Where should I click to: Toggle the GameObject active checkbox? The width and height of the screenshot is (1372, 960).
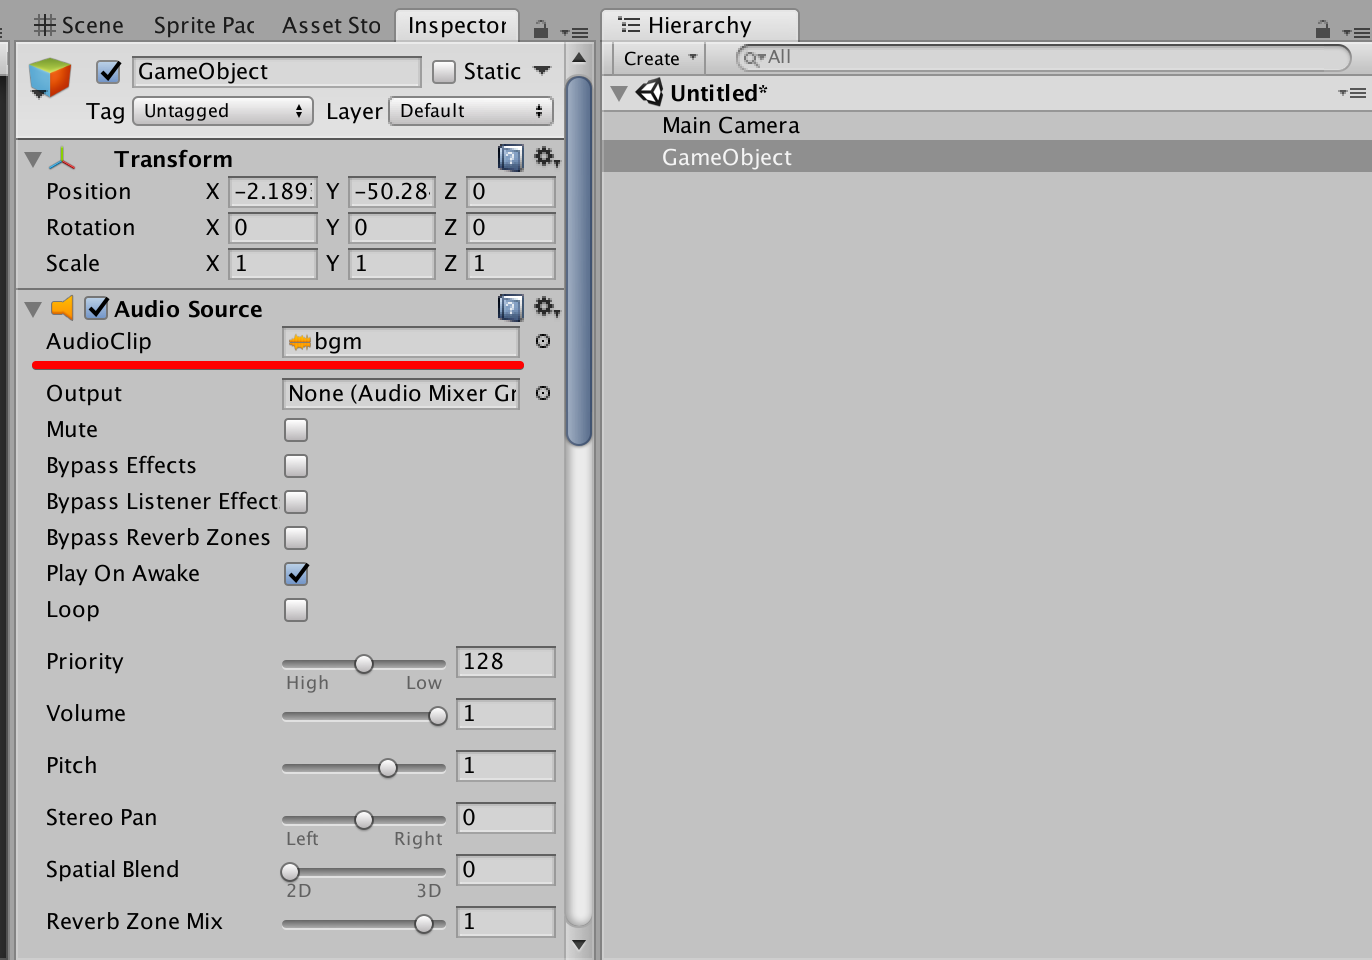[x=109, y=71]
